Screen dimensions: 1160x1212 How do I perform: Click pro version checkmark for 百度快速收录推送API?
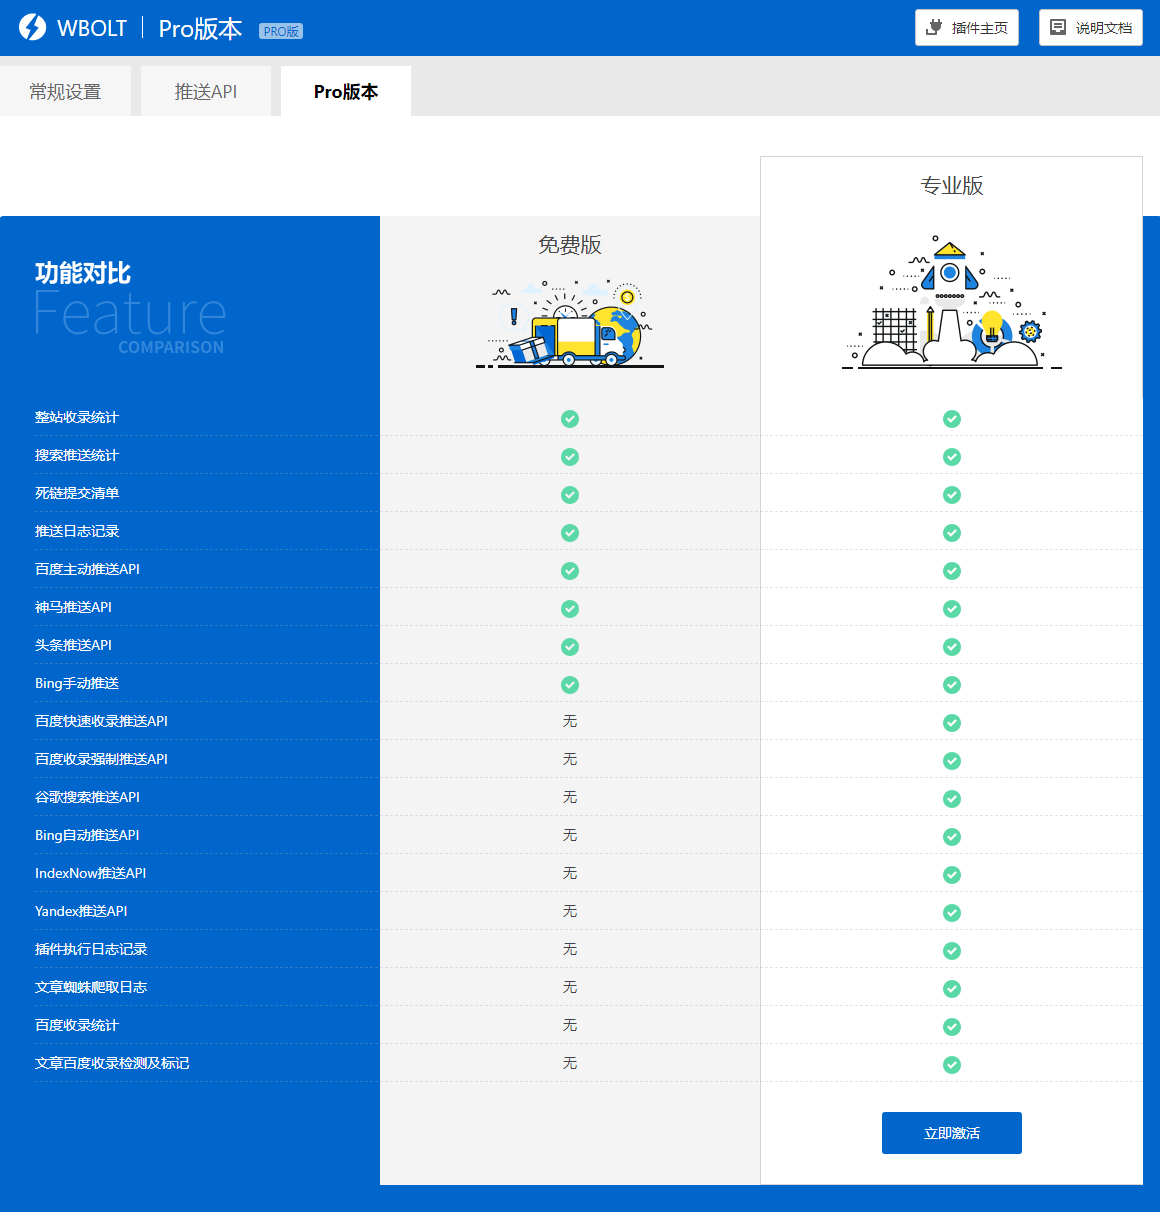pos(952,723)
